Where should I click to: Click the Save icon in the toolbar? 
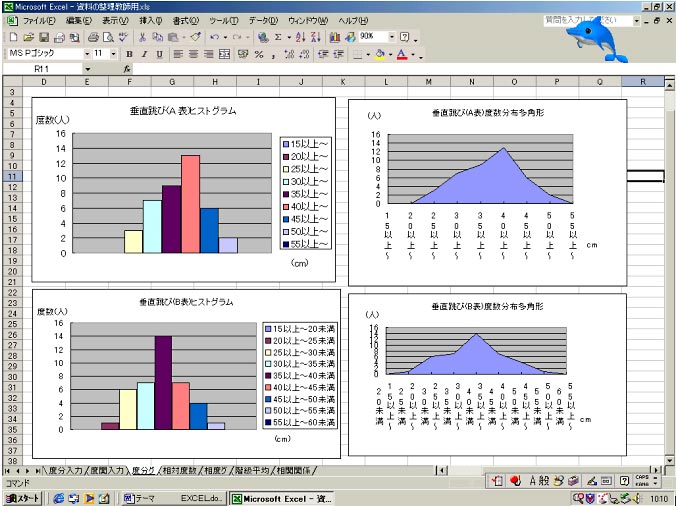[43, 37]
